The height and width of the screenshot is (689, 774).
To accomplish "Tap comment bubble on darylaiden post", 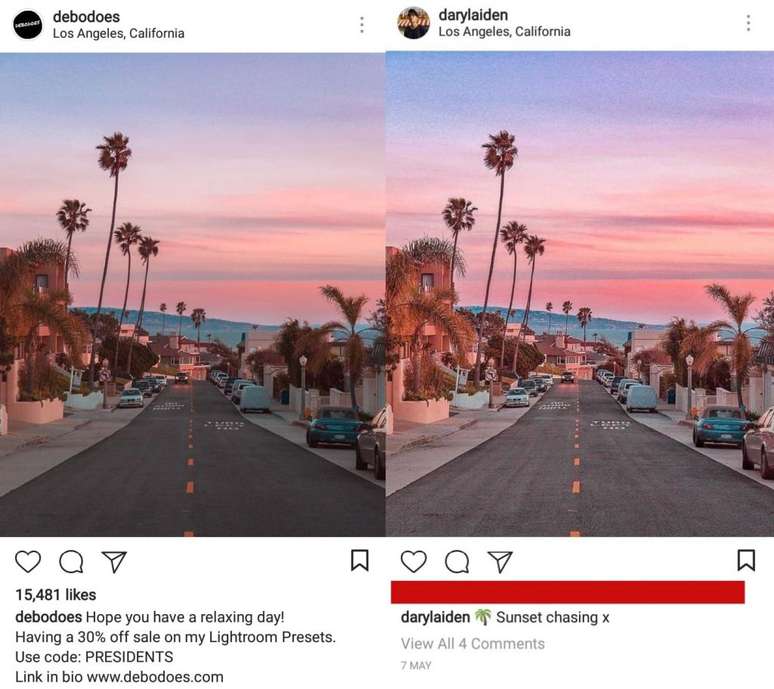I will pos(457,561).
